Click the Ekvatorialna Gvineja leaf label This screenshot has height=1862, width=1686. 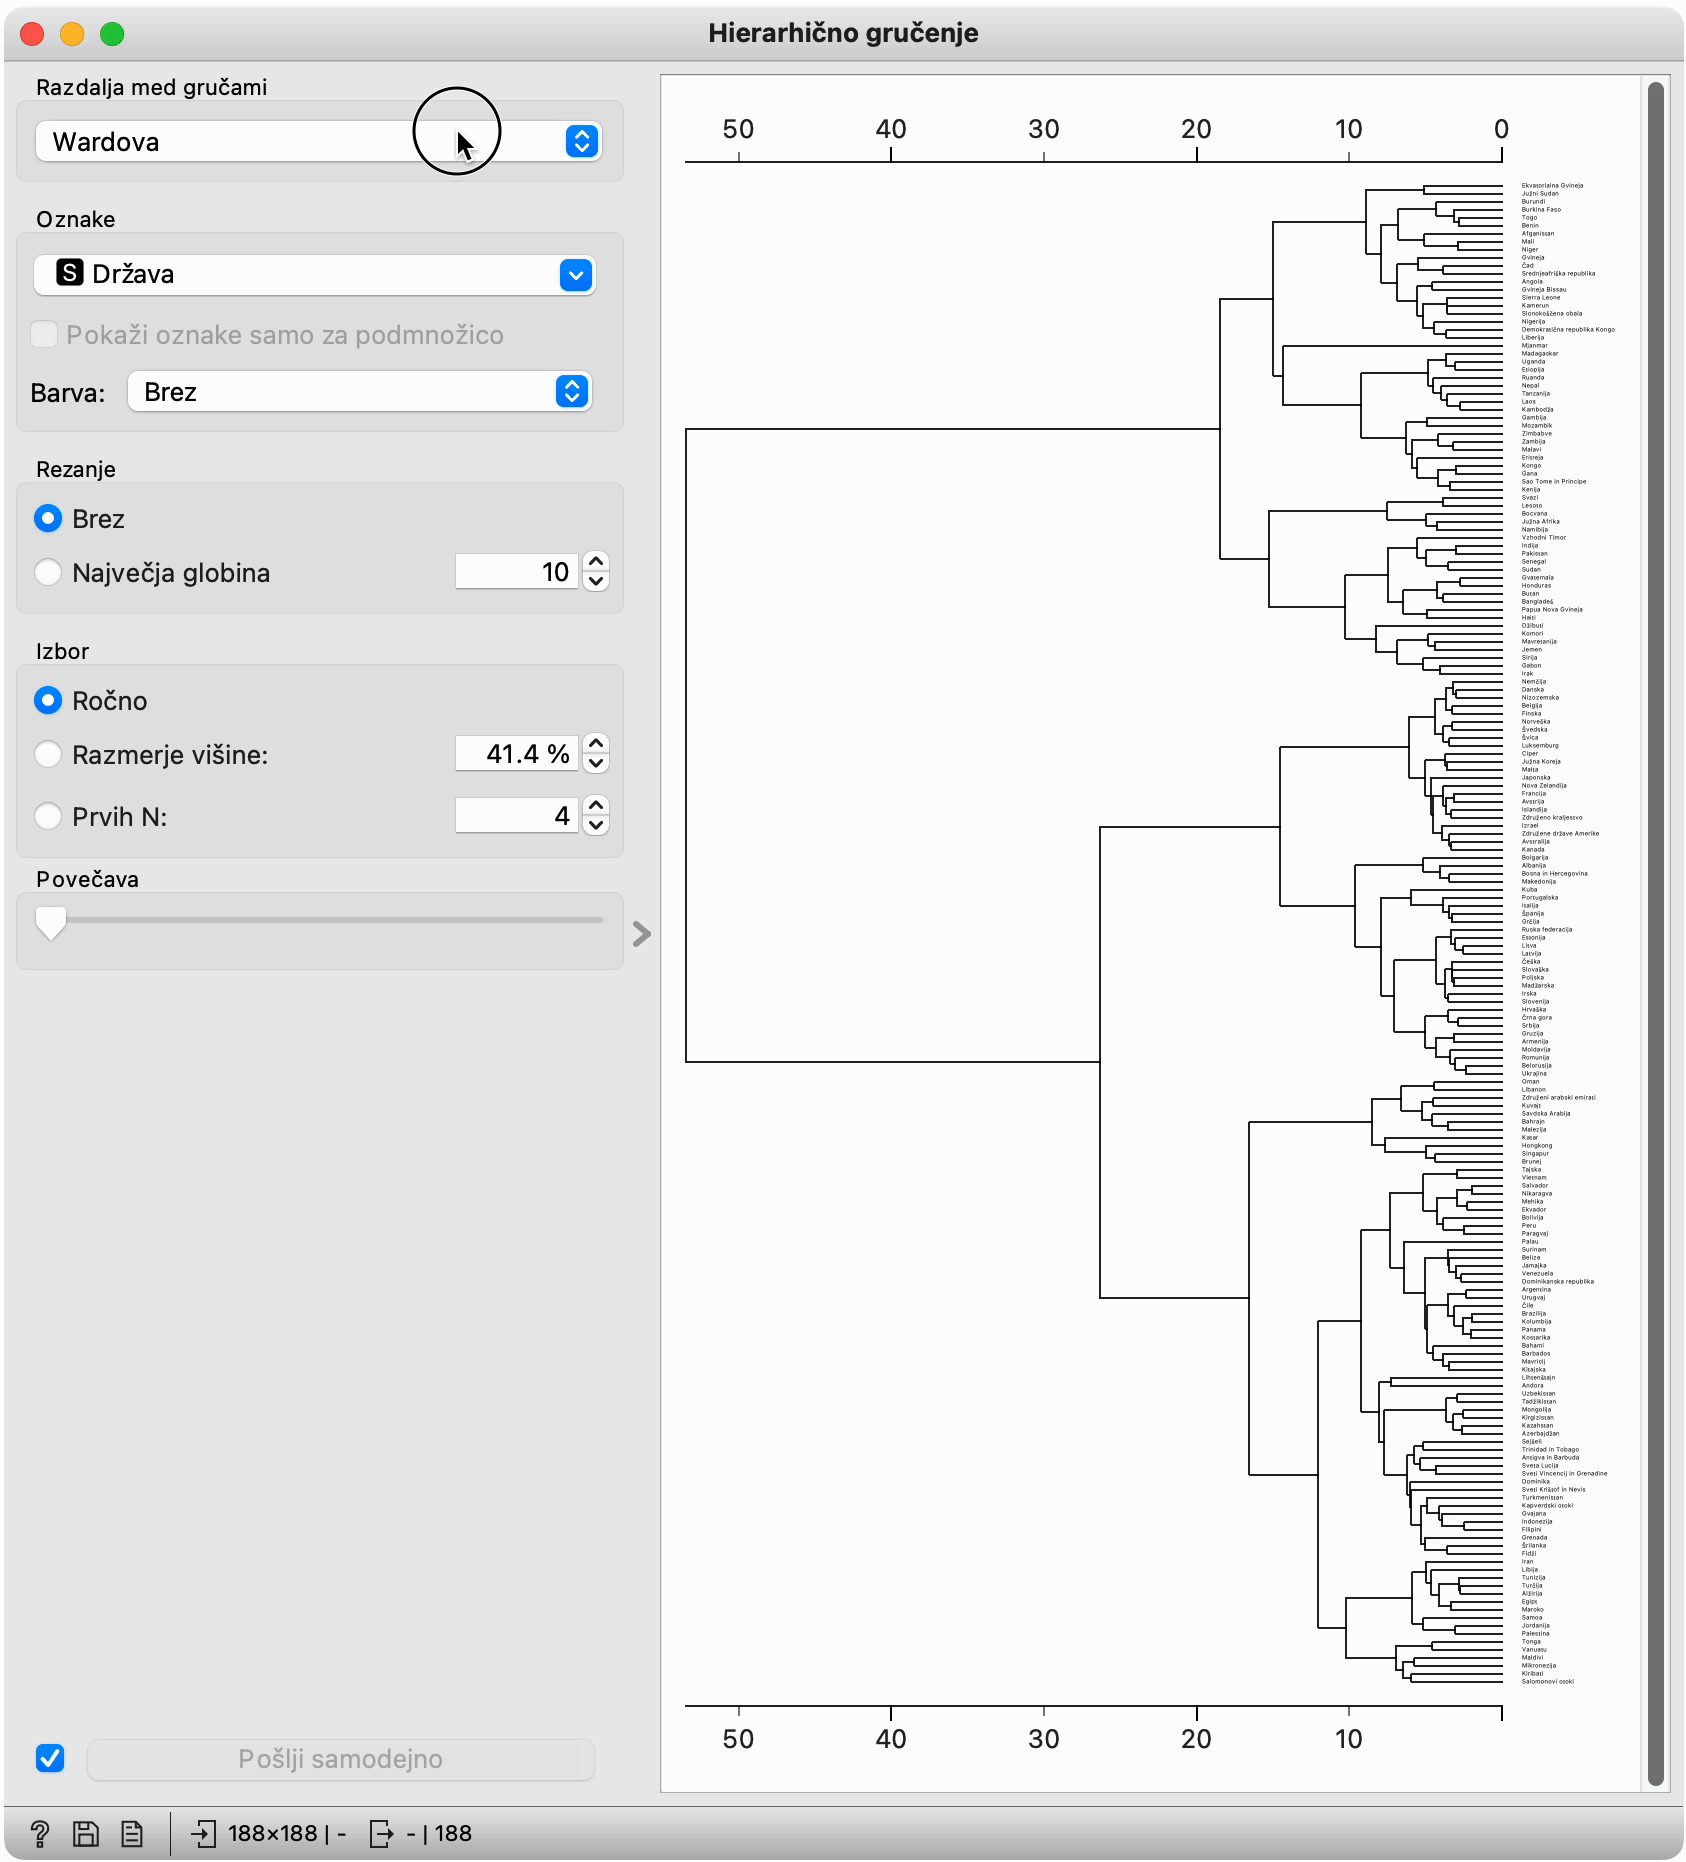(x=1552, y=185)
